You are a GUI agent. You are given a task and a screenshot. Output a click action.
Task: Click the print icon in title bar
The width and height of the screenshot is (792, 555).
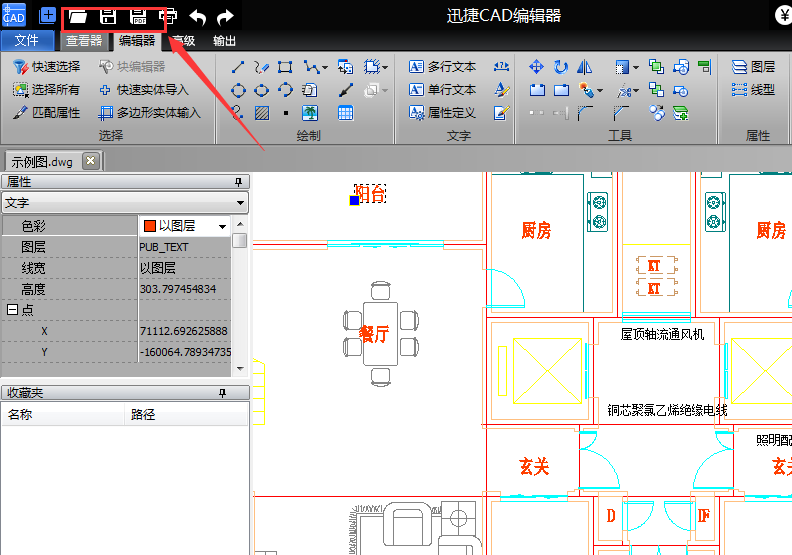pos(168,17)
